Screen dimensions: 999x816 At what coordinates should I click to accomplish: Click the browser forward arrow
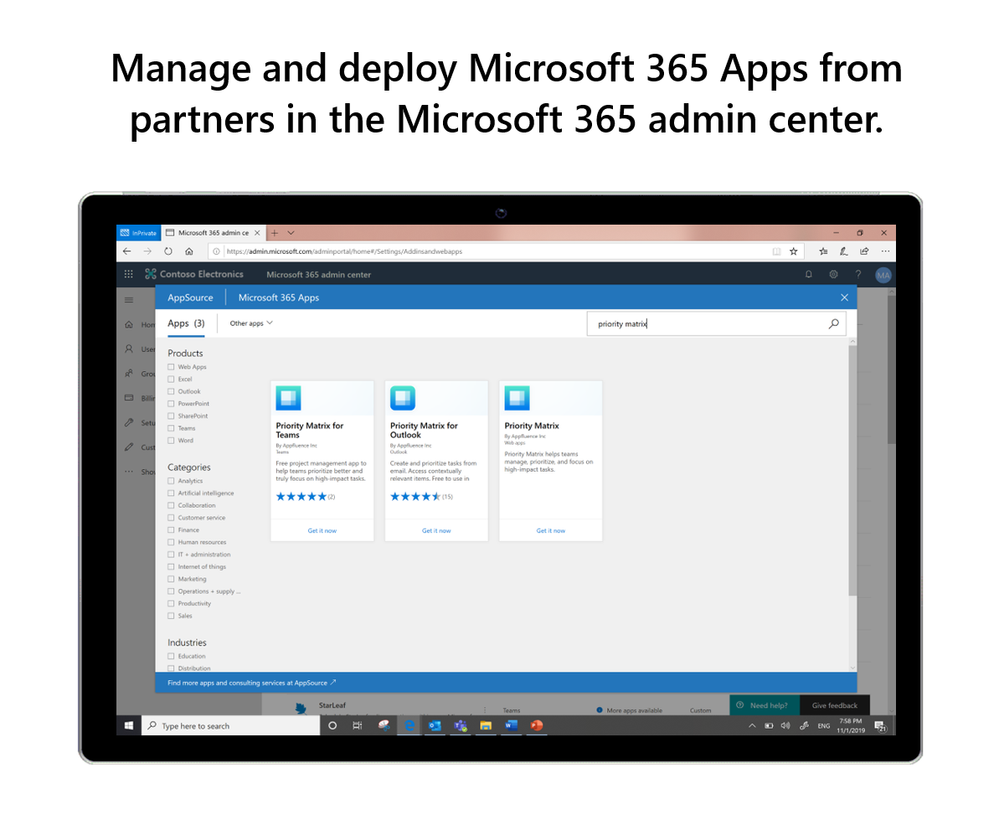[147, 252]
